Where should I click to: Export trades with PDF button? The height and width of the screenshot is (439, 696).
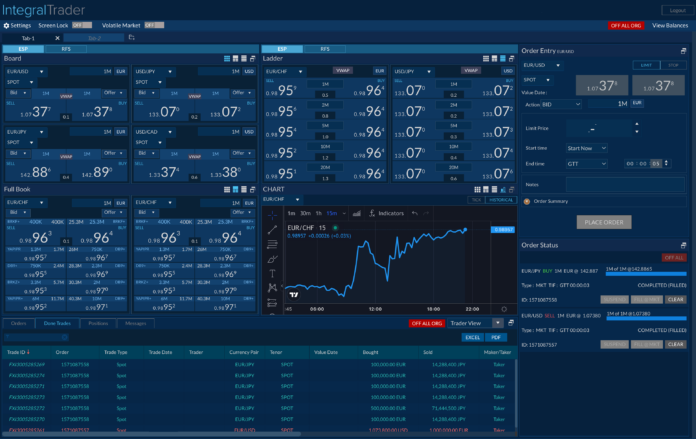[496, 338]
